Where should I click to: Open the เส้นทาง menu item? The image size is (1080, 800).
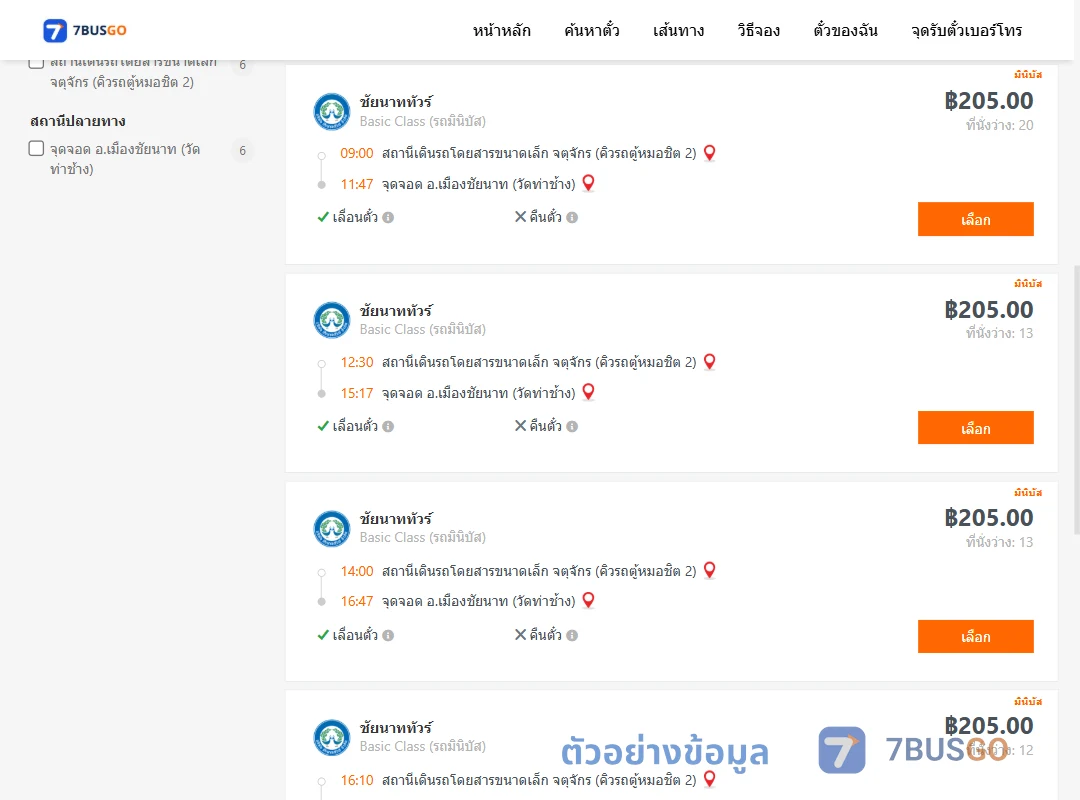[678, 30]
